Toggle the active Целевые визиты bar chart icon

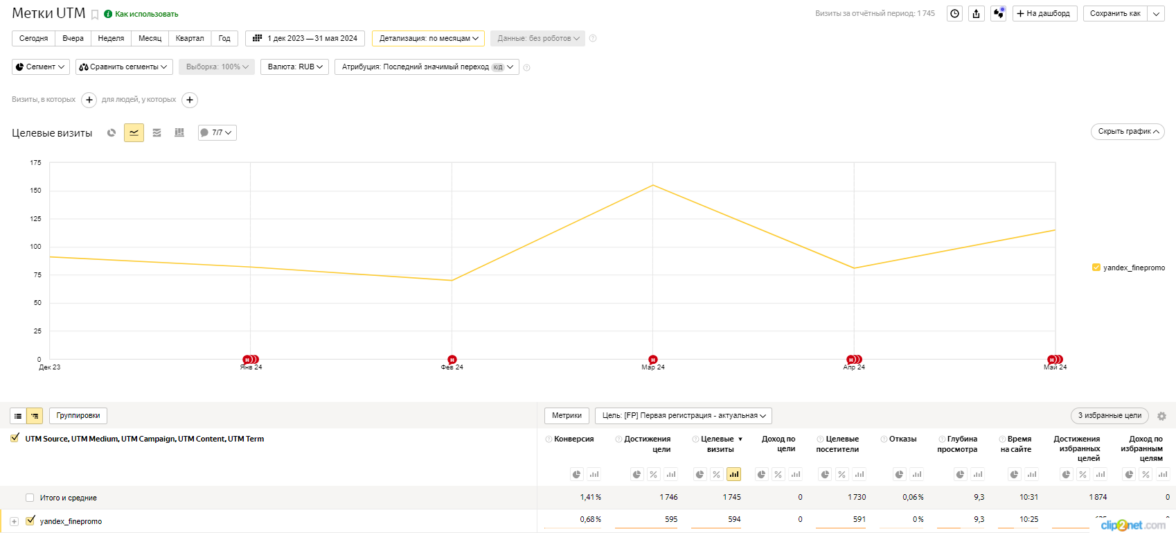click(734, 475)
